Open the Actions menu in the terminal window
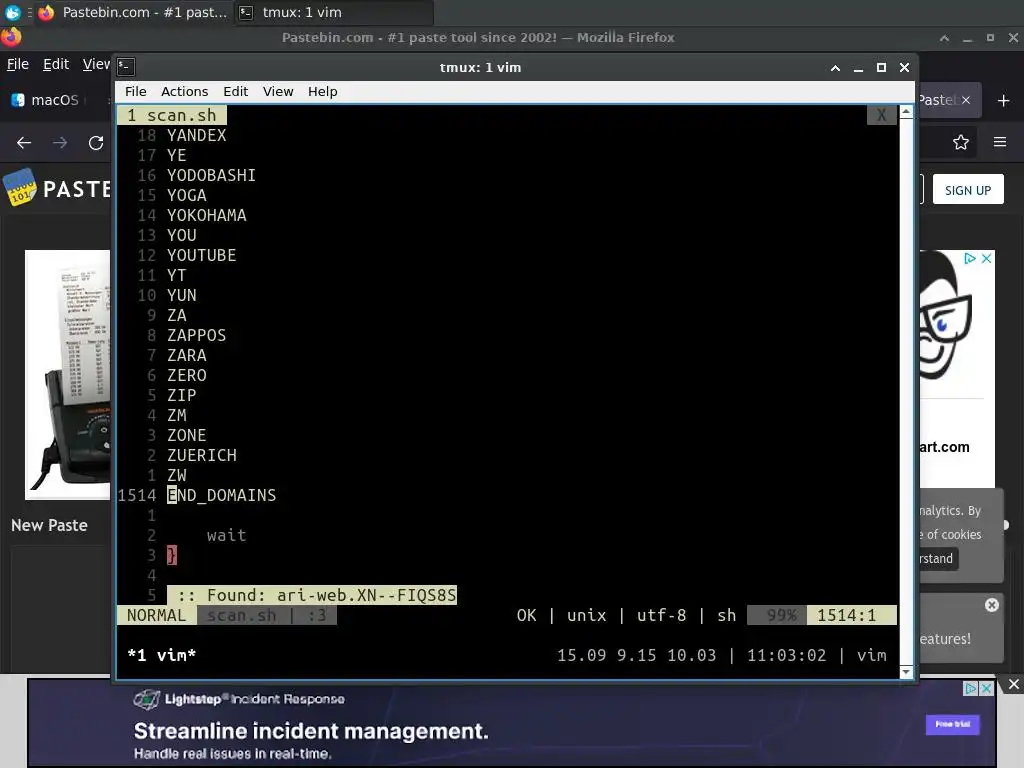 184,91
